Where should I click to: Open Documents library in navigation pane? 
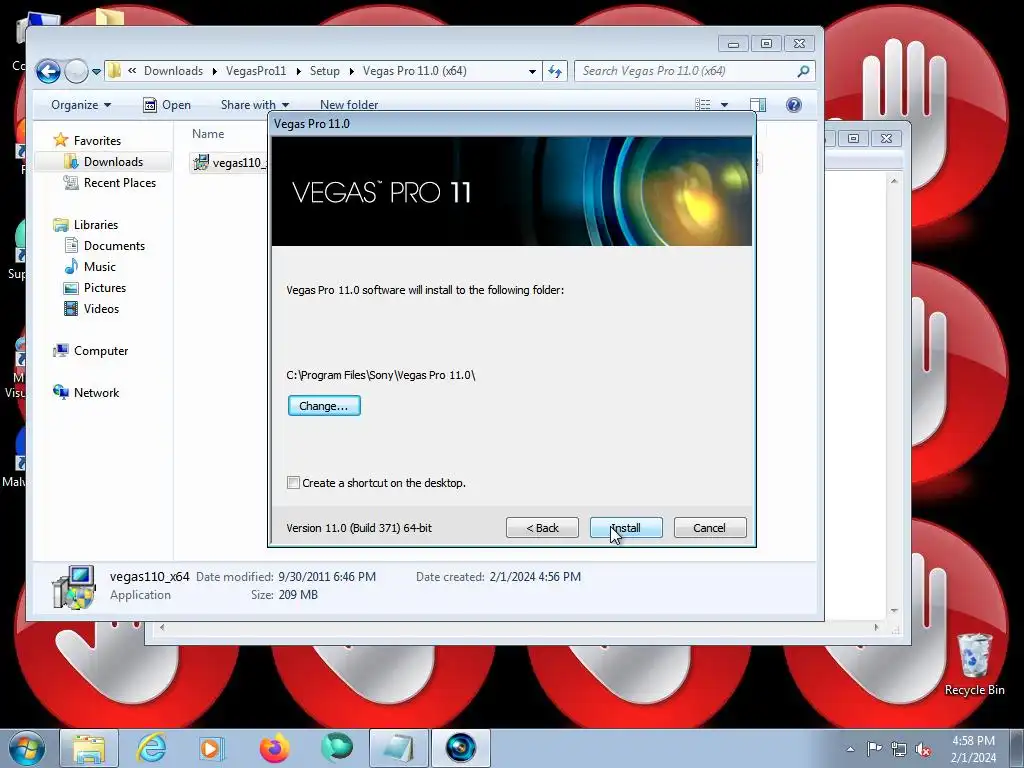tap(114, 246)
